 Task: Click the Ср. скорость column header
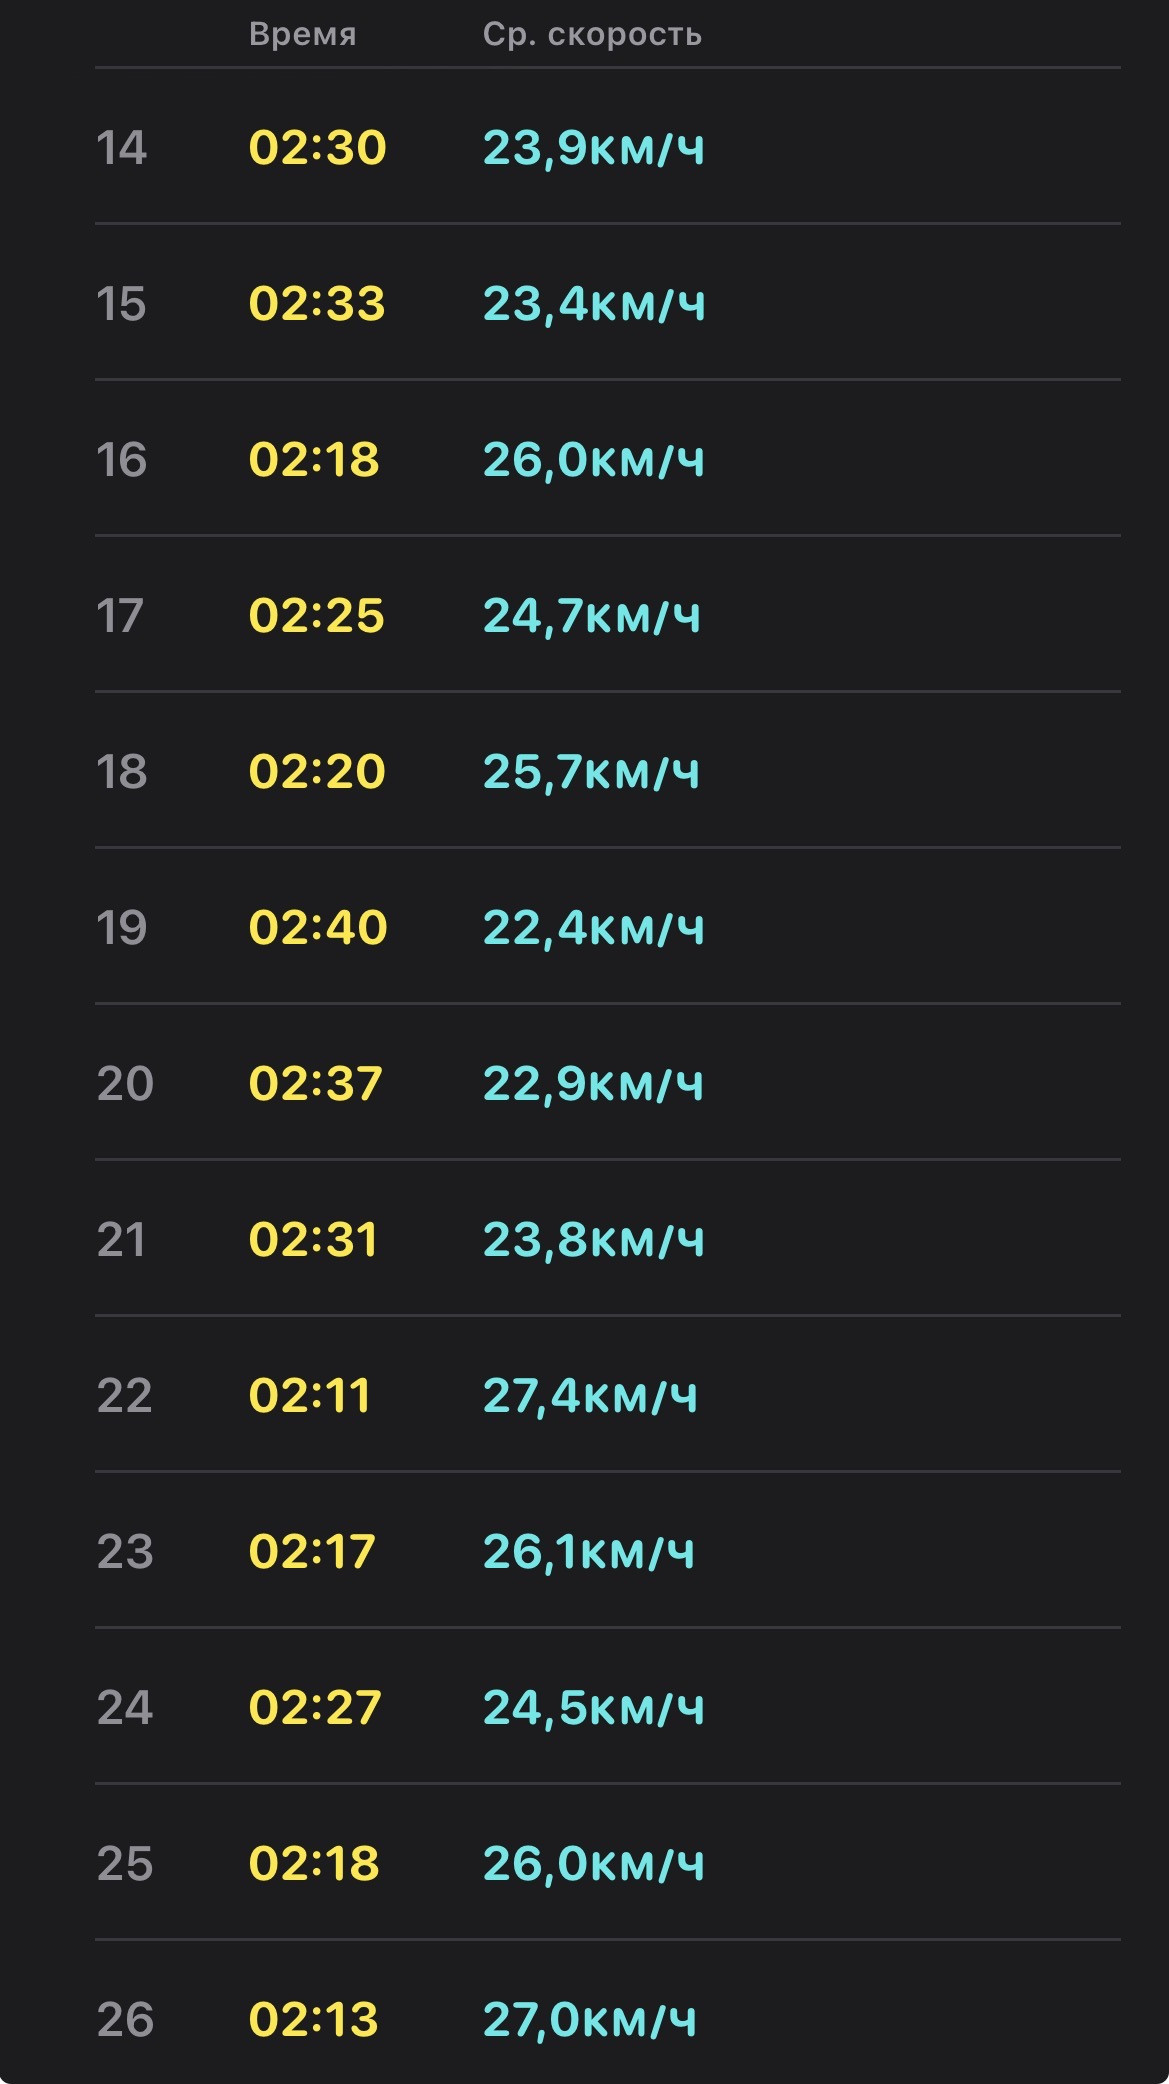[593, 34]
